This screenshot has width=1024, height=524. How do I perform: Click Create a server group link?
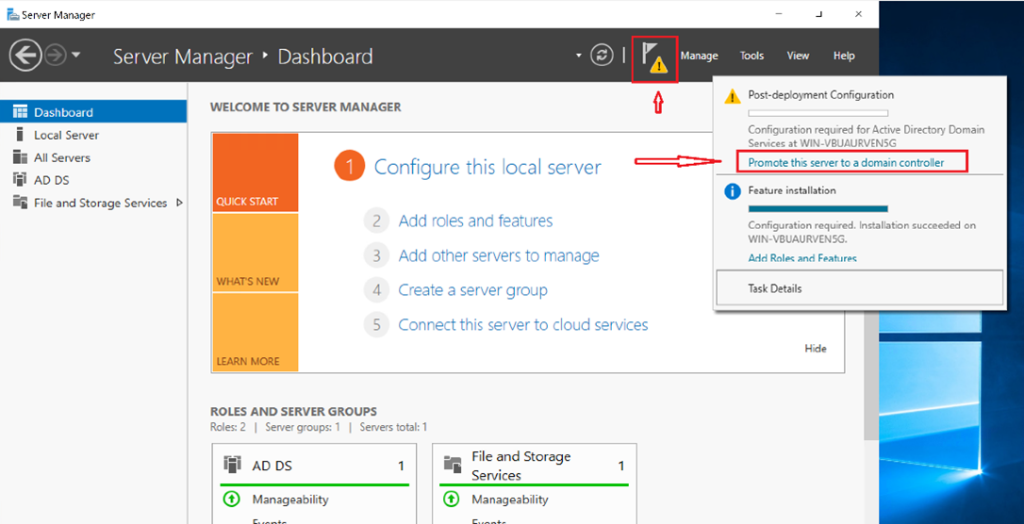(x=473, y=290)
